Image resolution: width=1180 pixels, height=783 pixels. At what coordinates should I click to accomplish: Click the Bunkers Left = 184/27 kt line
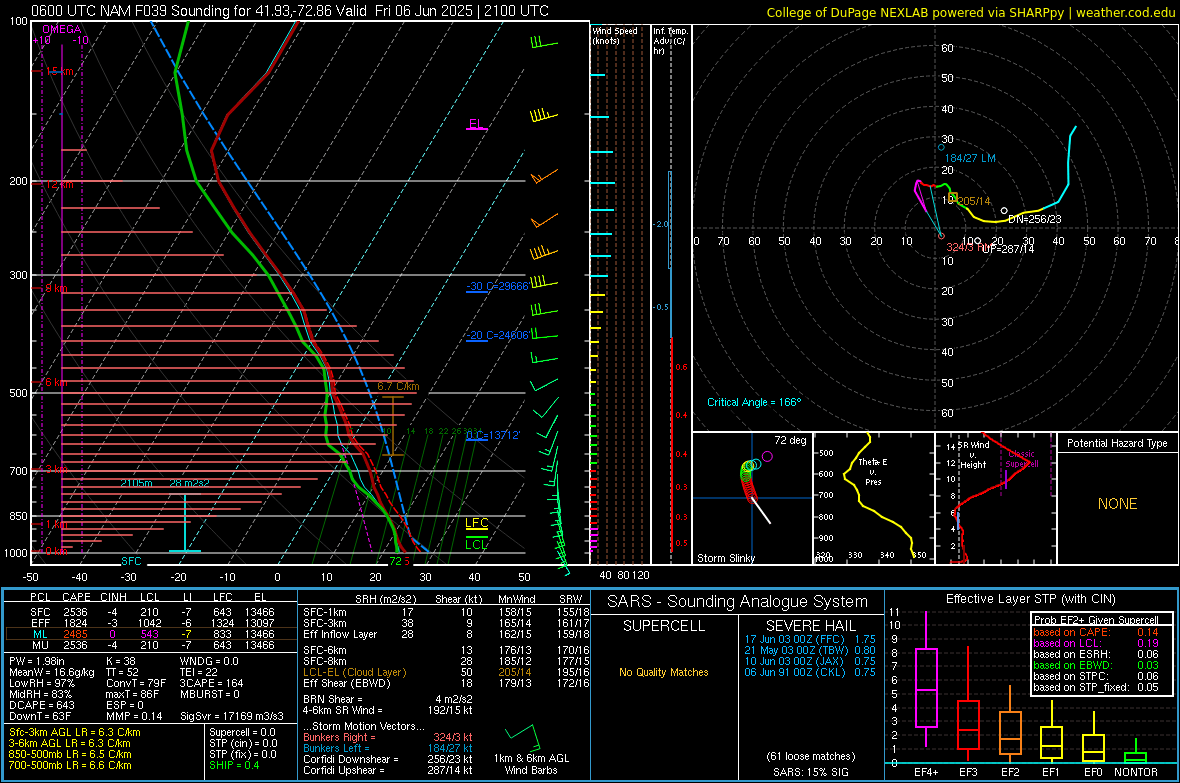pyautogui.click(x=388, y=748)
